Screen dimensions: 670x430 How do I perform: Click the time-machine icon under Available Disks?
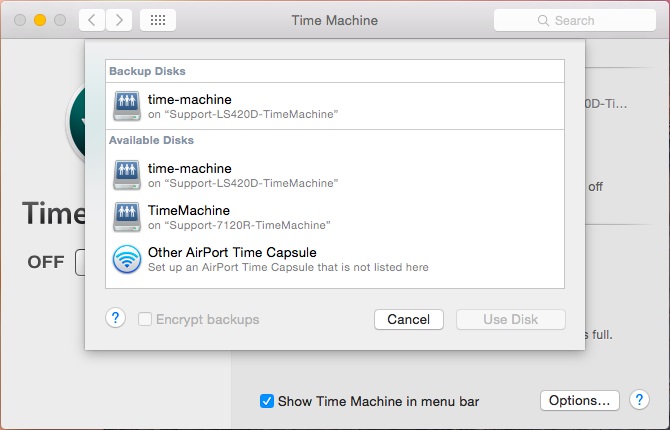[127, 175]
